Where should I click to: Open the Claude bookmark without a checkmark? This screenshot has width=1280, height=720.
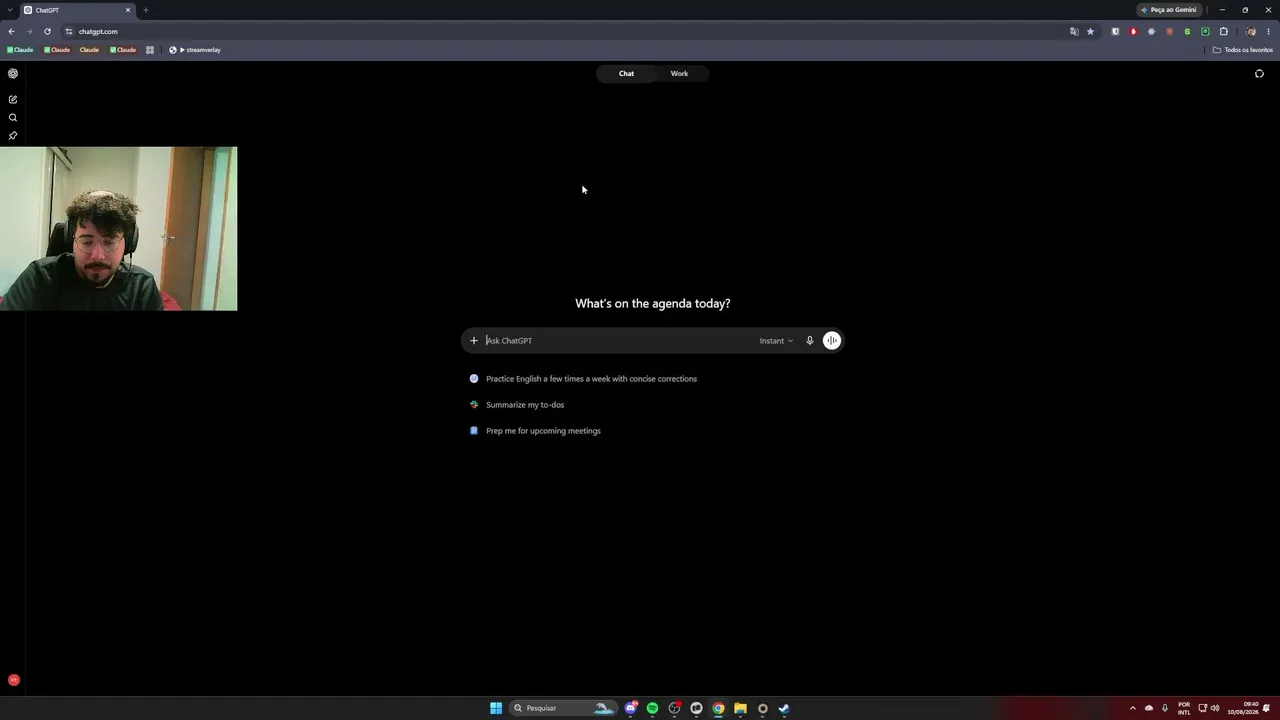pyautogui.click(x=87, y=50)
